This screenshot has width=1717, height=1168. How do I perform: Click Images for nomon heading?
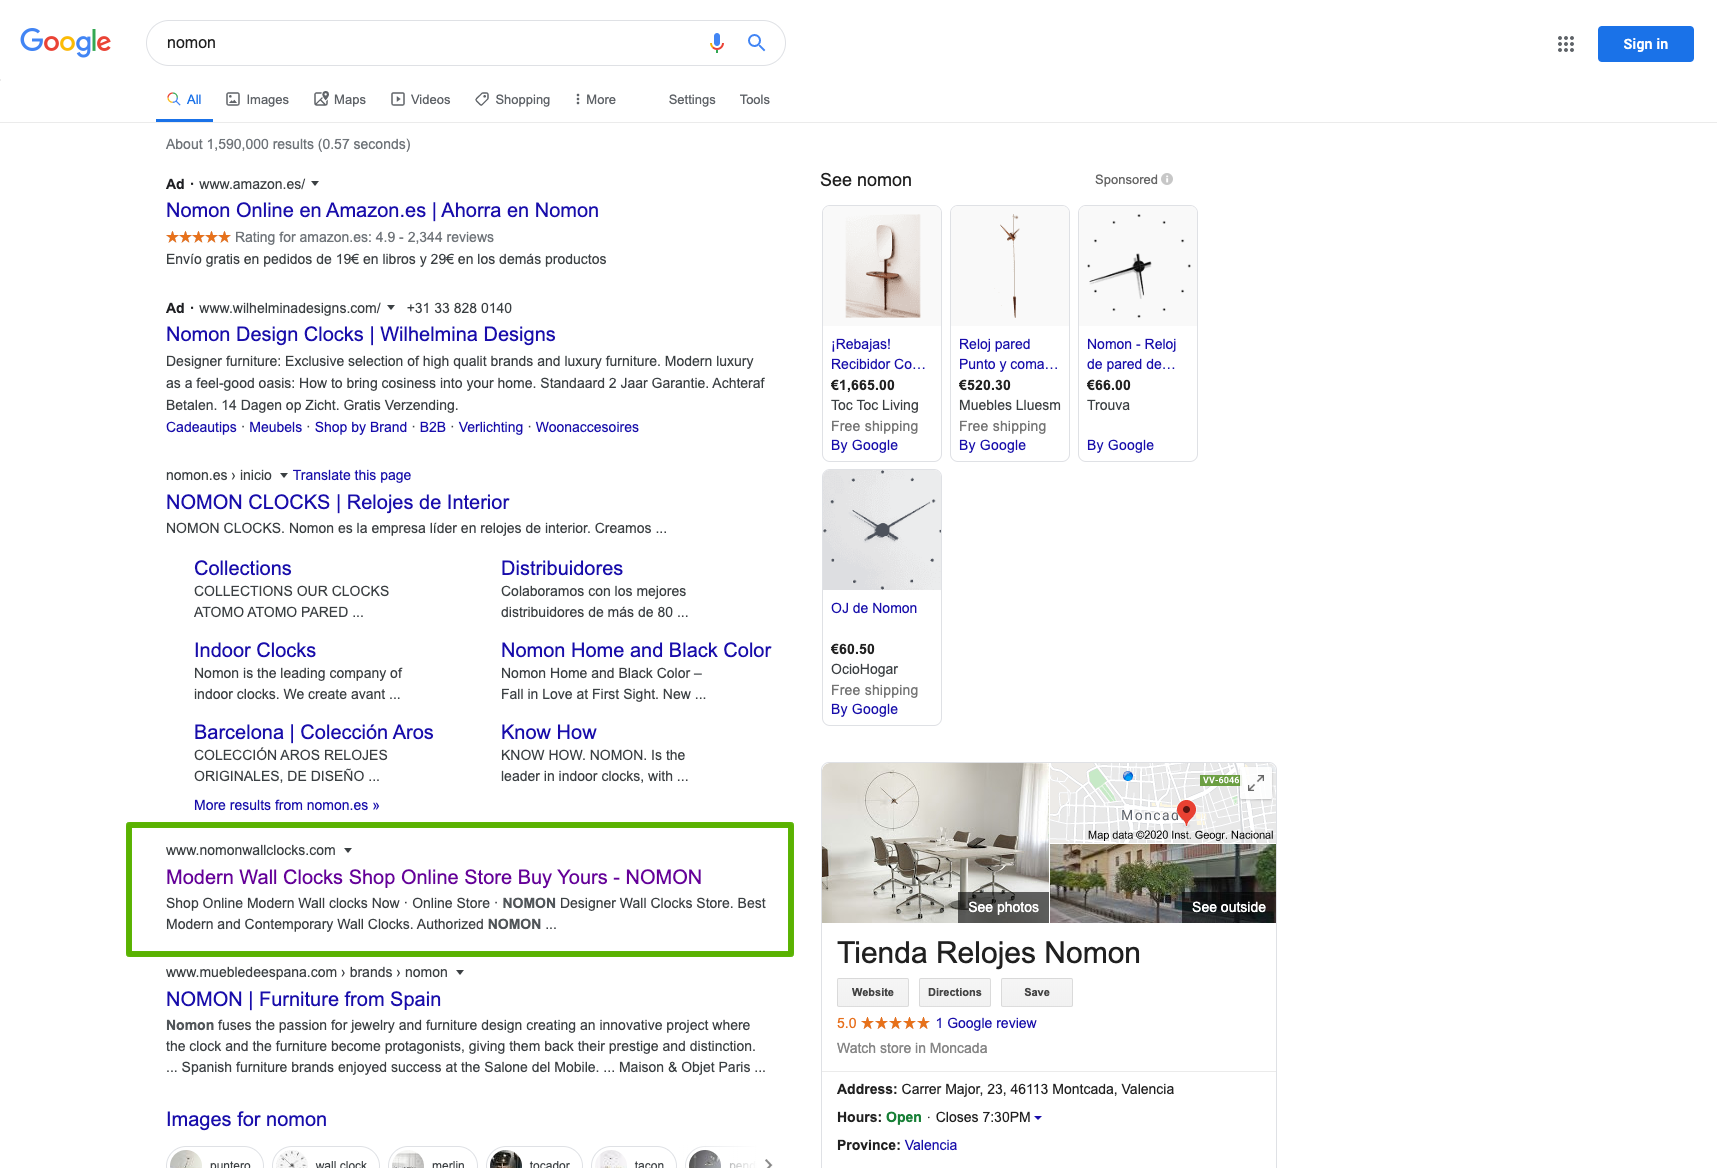[246, 1119]
